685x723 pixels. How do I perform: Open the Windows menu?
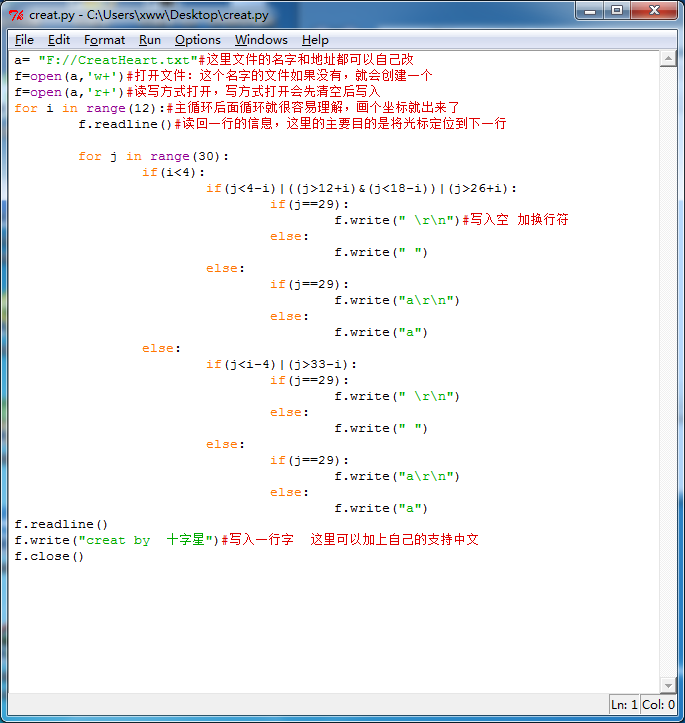tap(261, 40)
